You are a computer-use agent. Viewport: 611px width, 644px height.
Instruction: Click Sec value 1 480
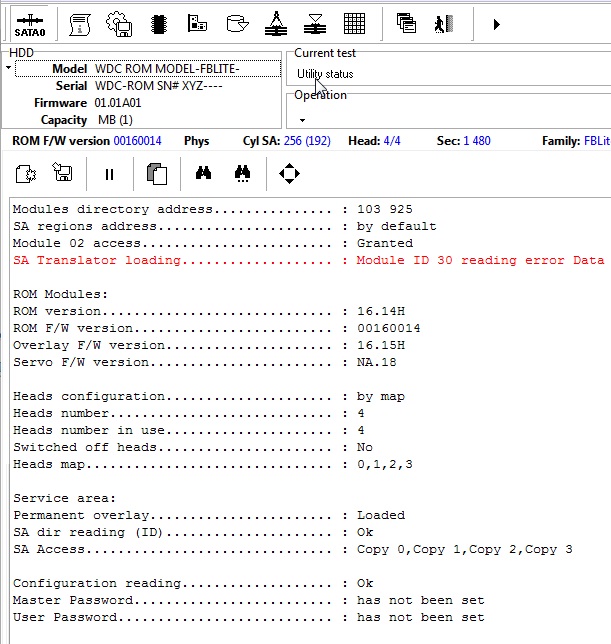point(477,141)
